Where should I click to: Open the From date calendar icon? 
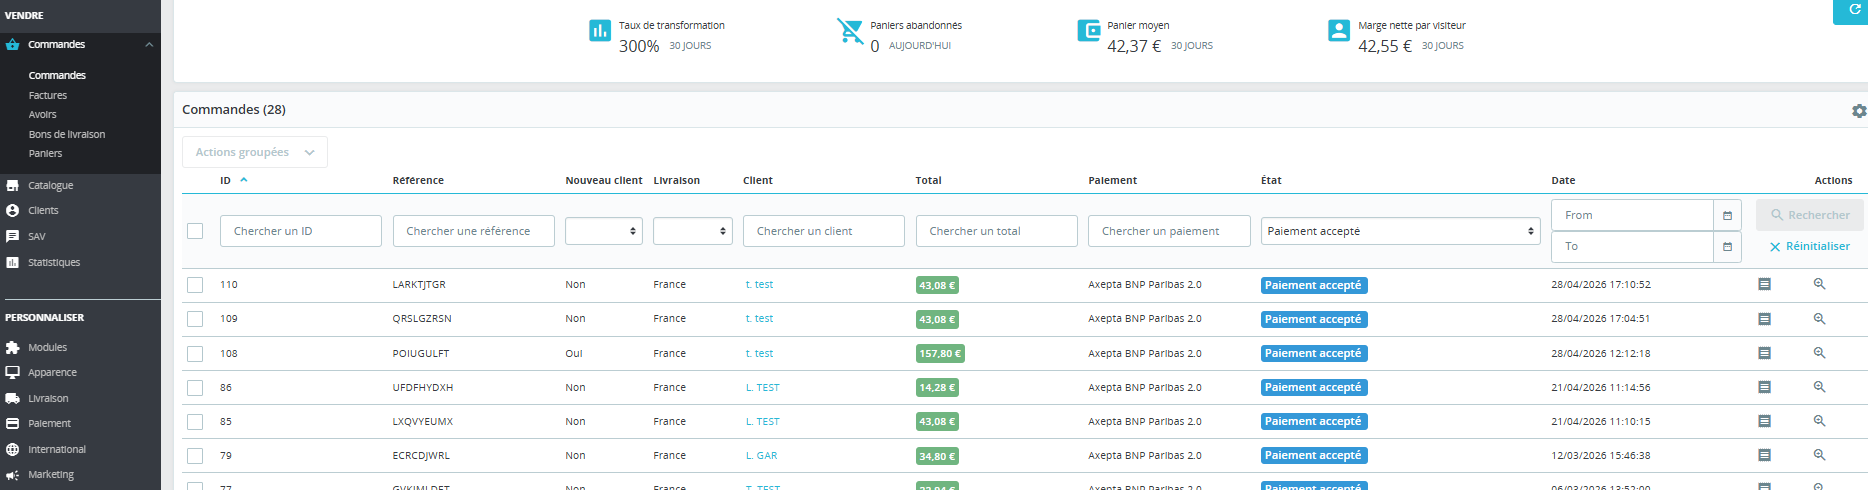coord(1727,215)
